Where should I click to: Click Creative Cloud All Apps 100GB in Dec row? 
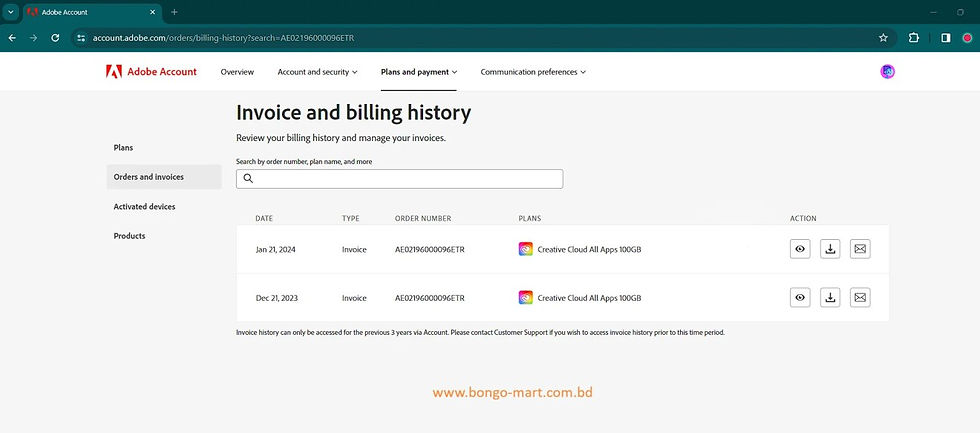(x=589, y=298)
